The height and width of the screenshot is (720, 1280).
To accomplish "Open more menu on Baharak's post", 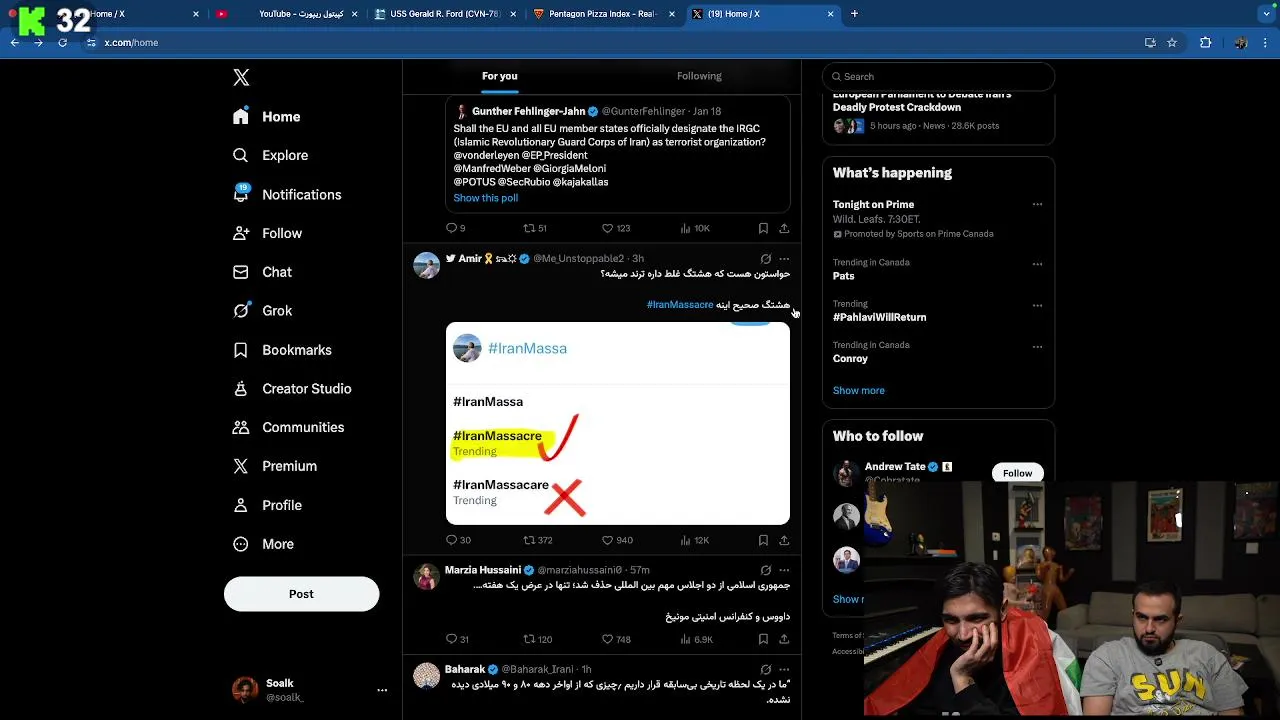I will 784,669.
